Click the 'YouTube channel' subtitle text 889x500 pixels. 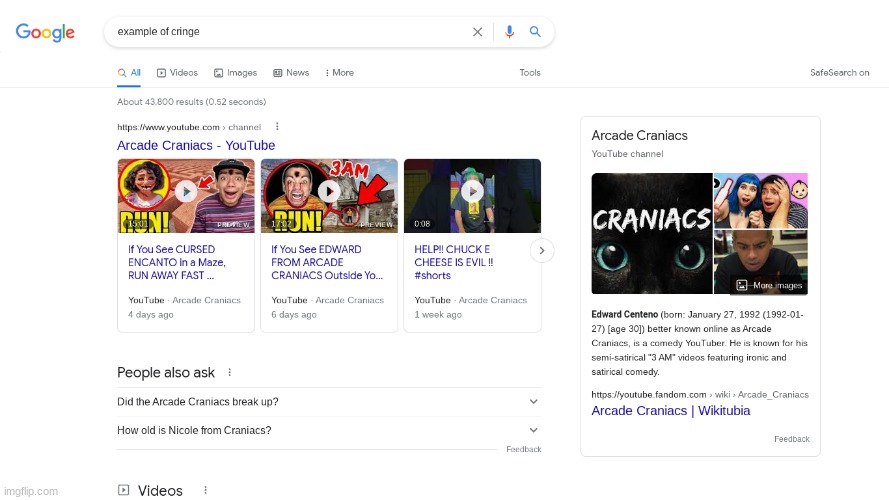[x=627, y=154]
